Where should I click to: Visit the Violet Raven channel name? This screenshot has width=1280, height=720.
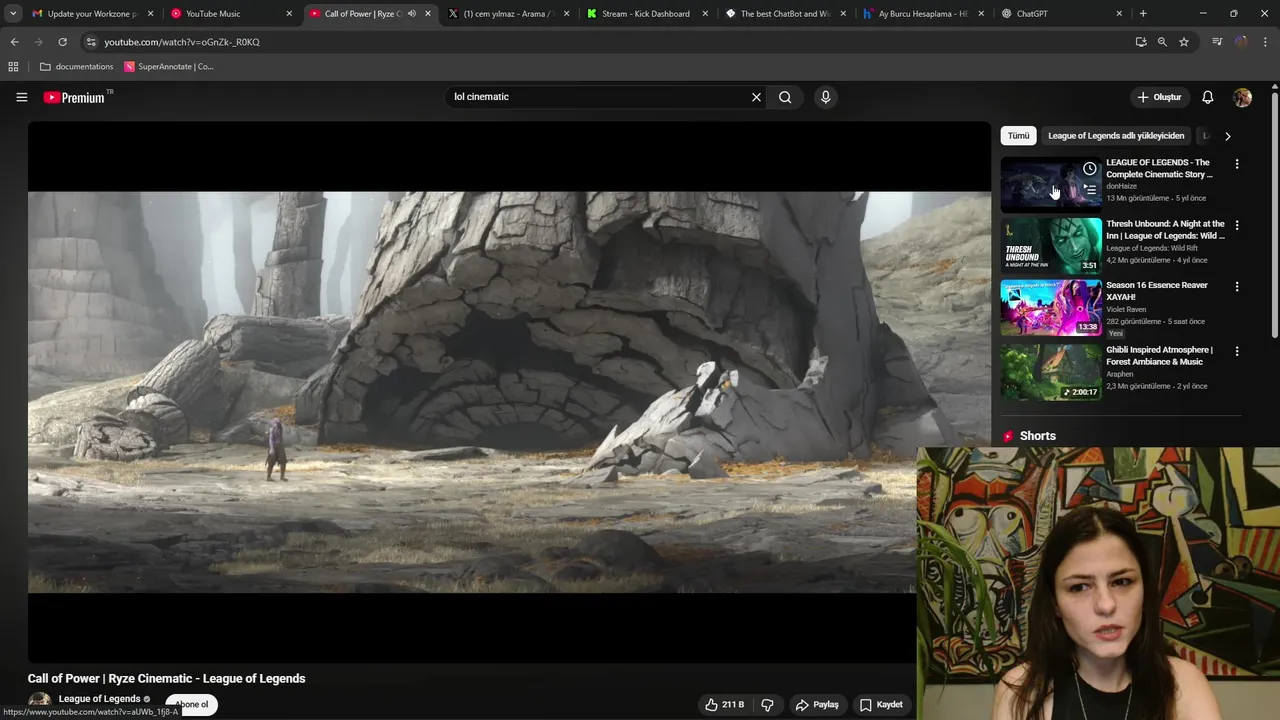pyautogui.click(x=1126, y=309)
